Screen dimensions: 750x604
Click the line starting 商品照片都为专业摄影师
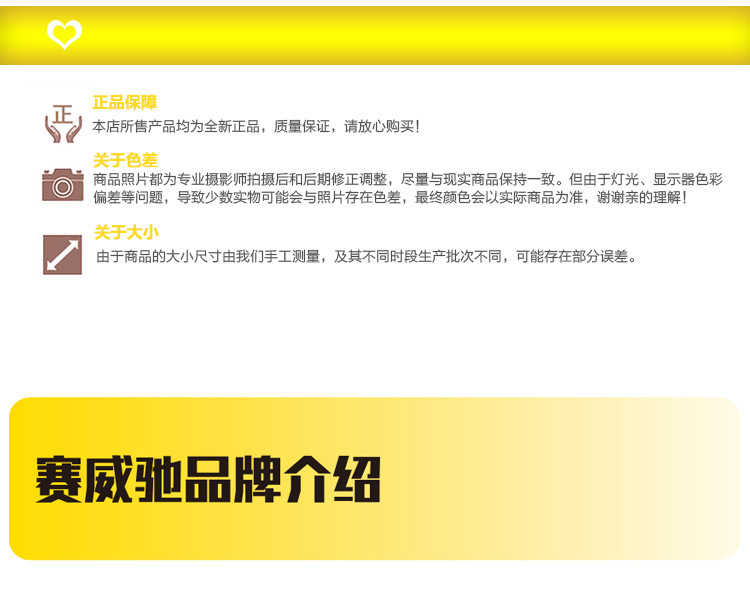[408, 179]
